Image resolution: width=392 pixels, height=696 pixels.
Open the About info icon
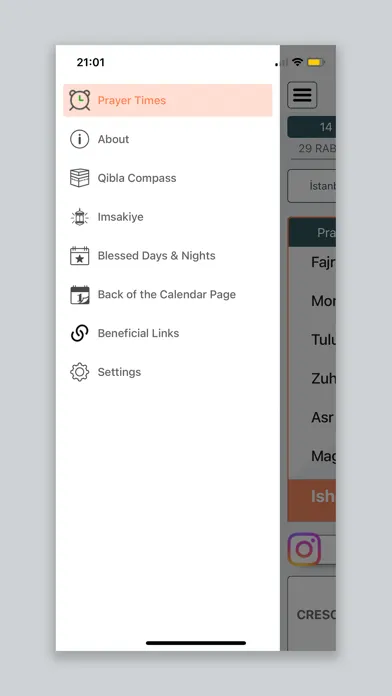[x=79, y=139]
